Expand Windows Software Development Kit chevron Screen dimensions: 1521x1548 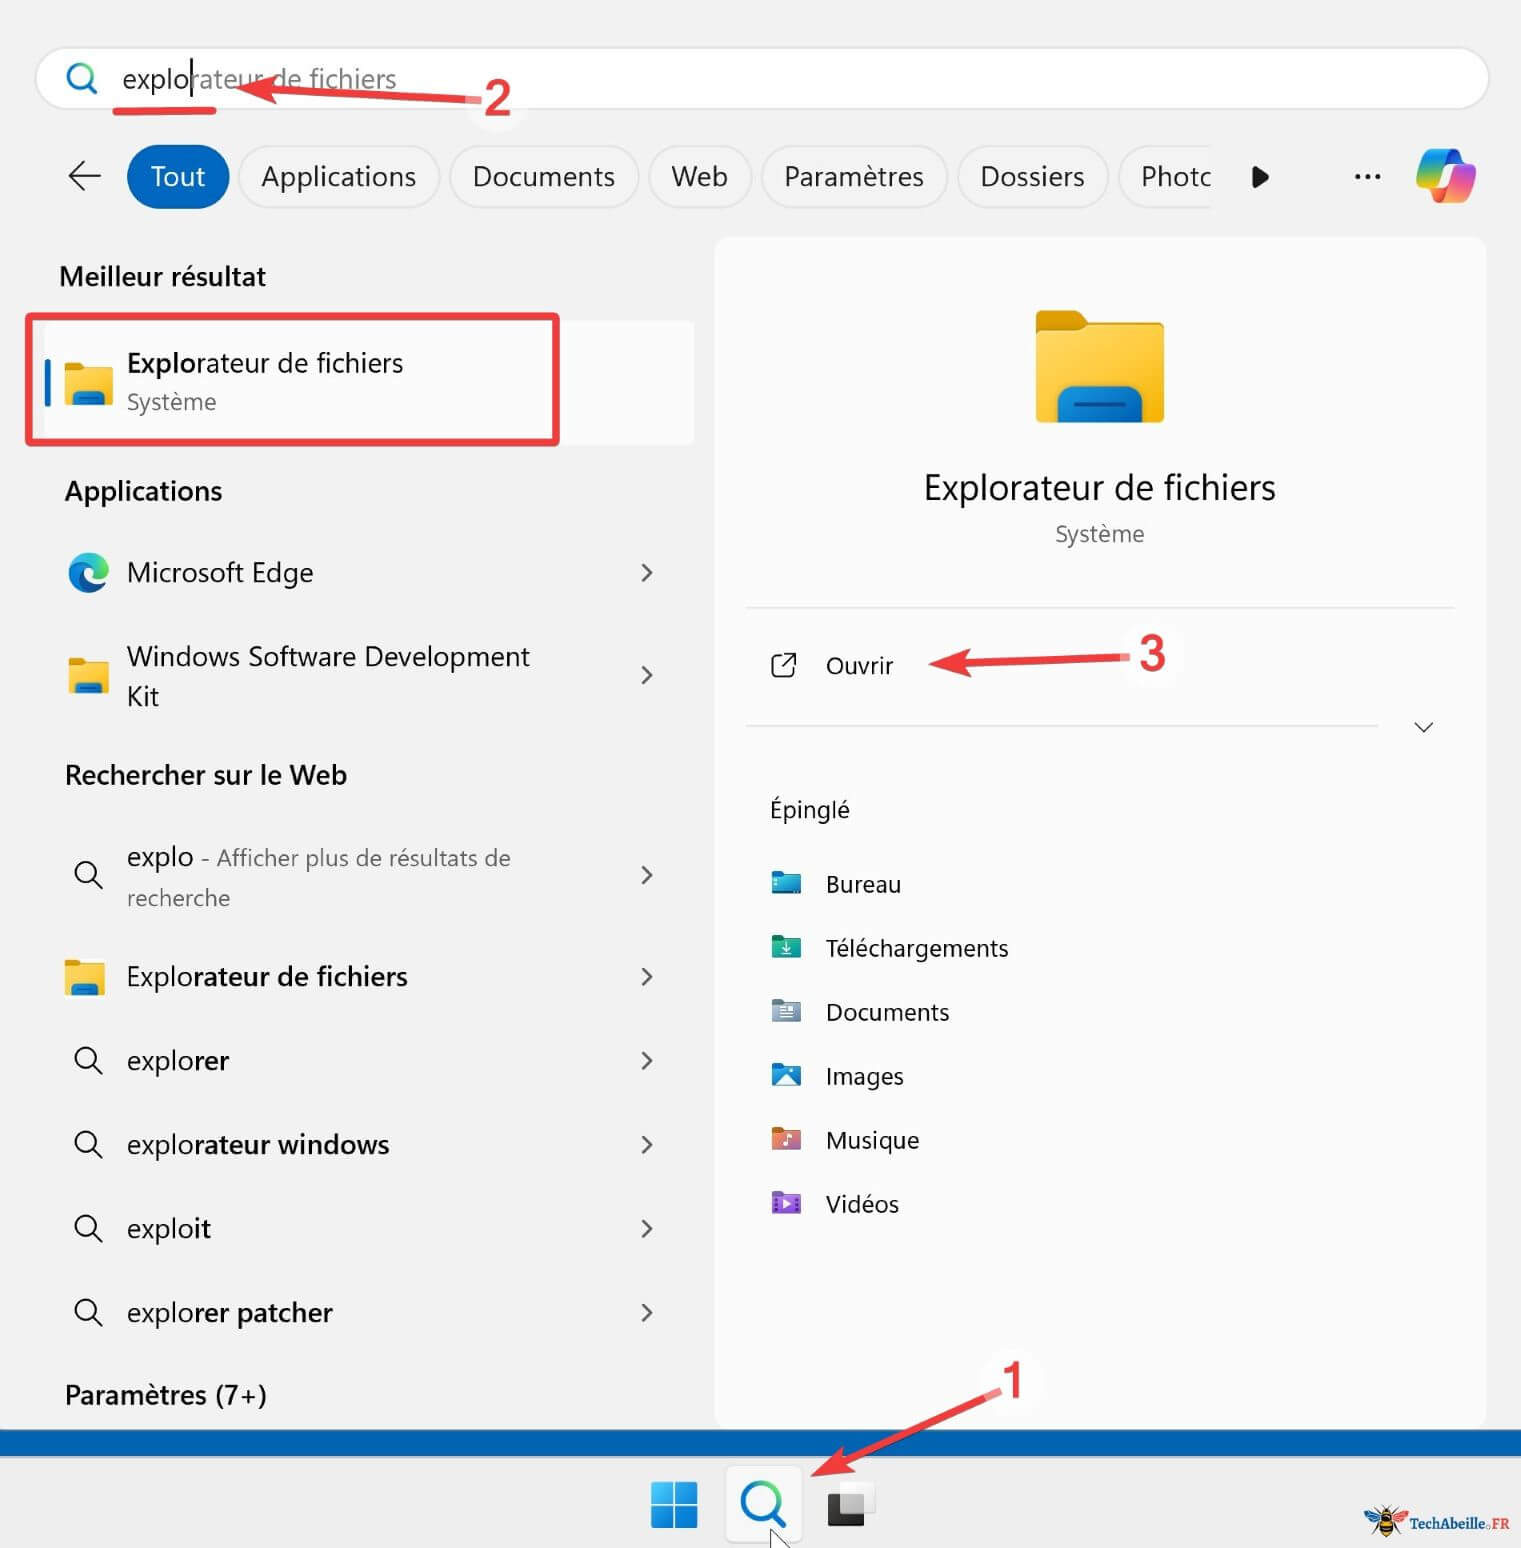click(x=646, y=676)
